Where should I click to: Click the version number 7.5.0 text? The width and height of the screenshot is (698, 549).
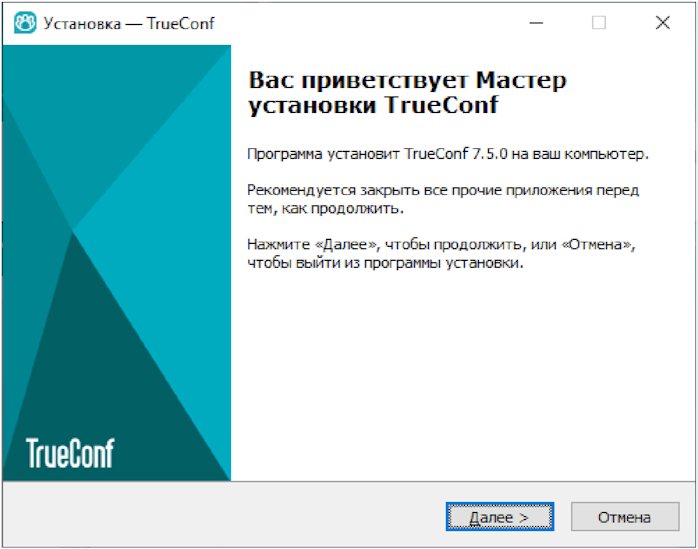point(490,154)
